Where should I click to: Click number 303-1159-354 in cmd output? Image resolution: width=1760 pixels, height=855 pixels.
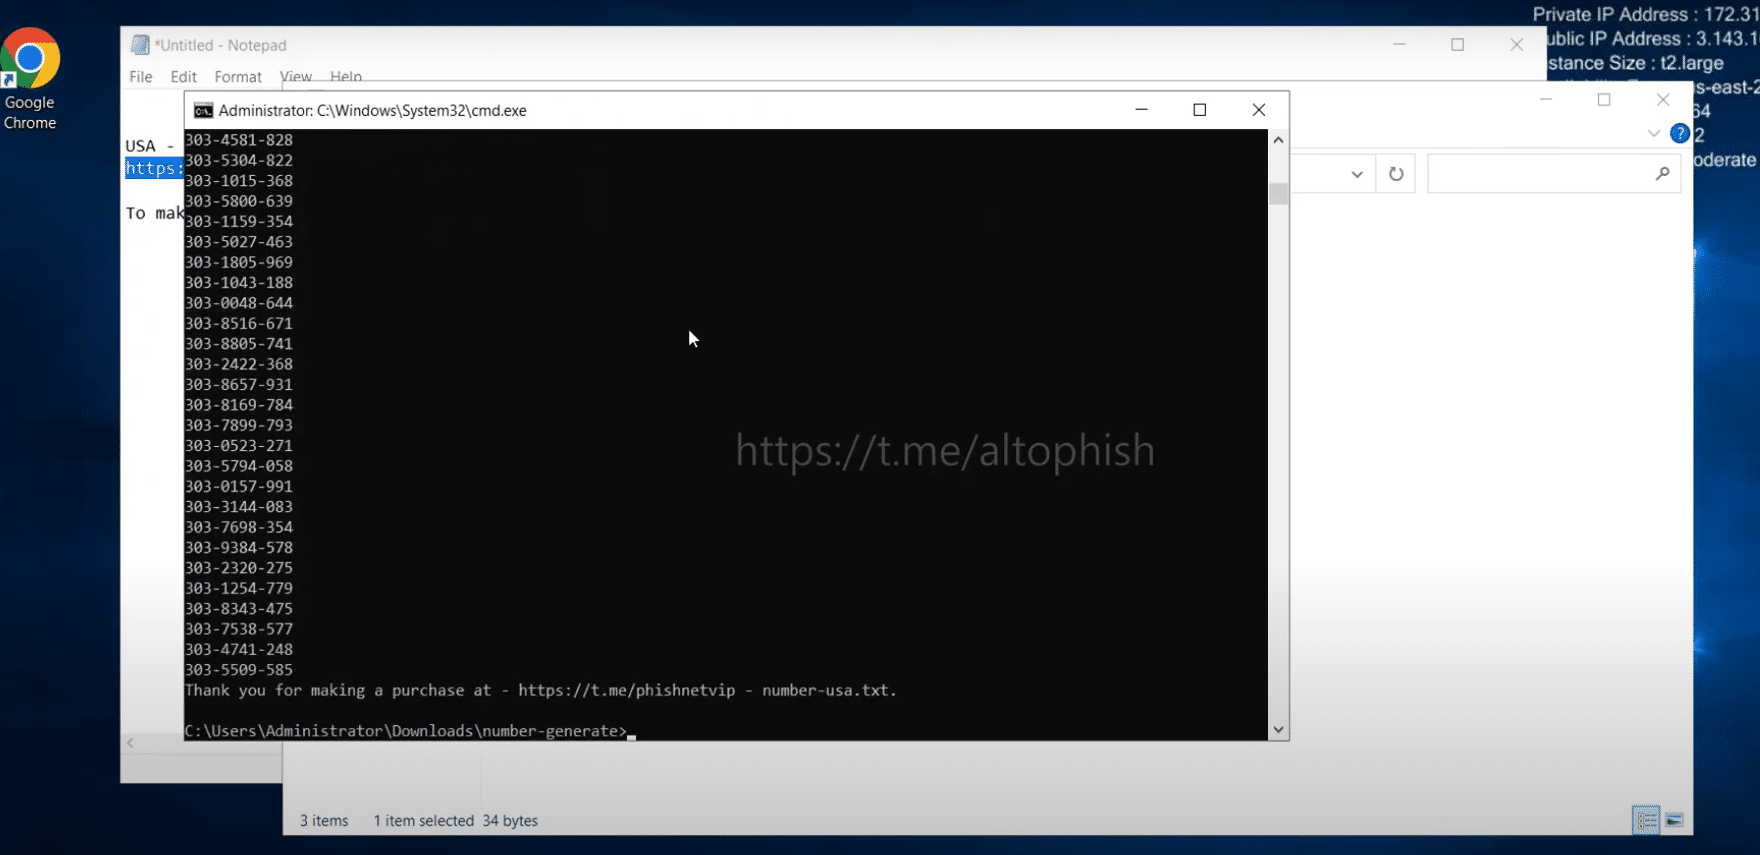239,221
